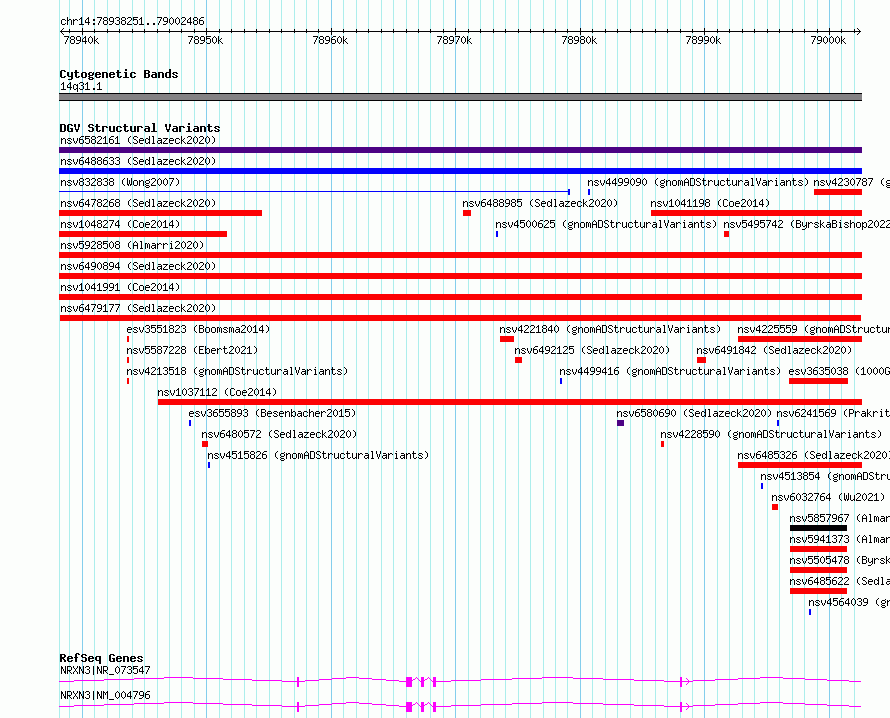Select nsv6485622 variant label
890x718 pixels.
click(x=839, y=581)
